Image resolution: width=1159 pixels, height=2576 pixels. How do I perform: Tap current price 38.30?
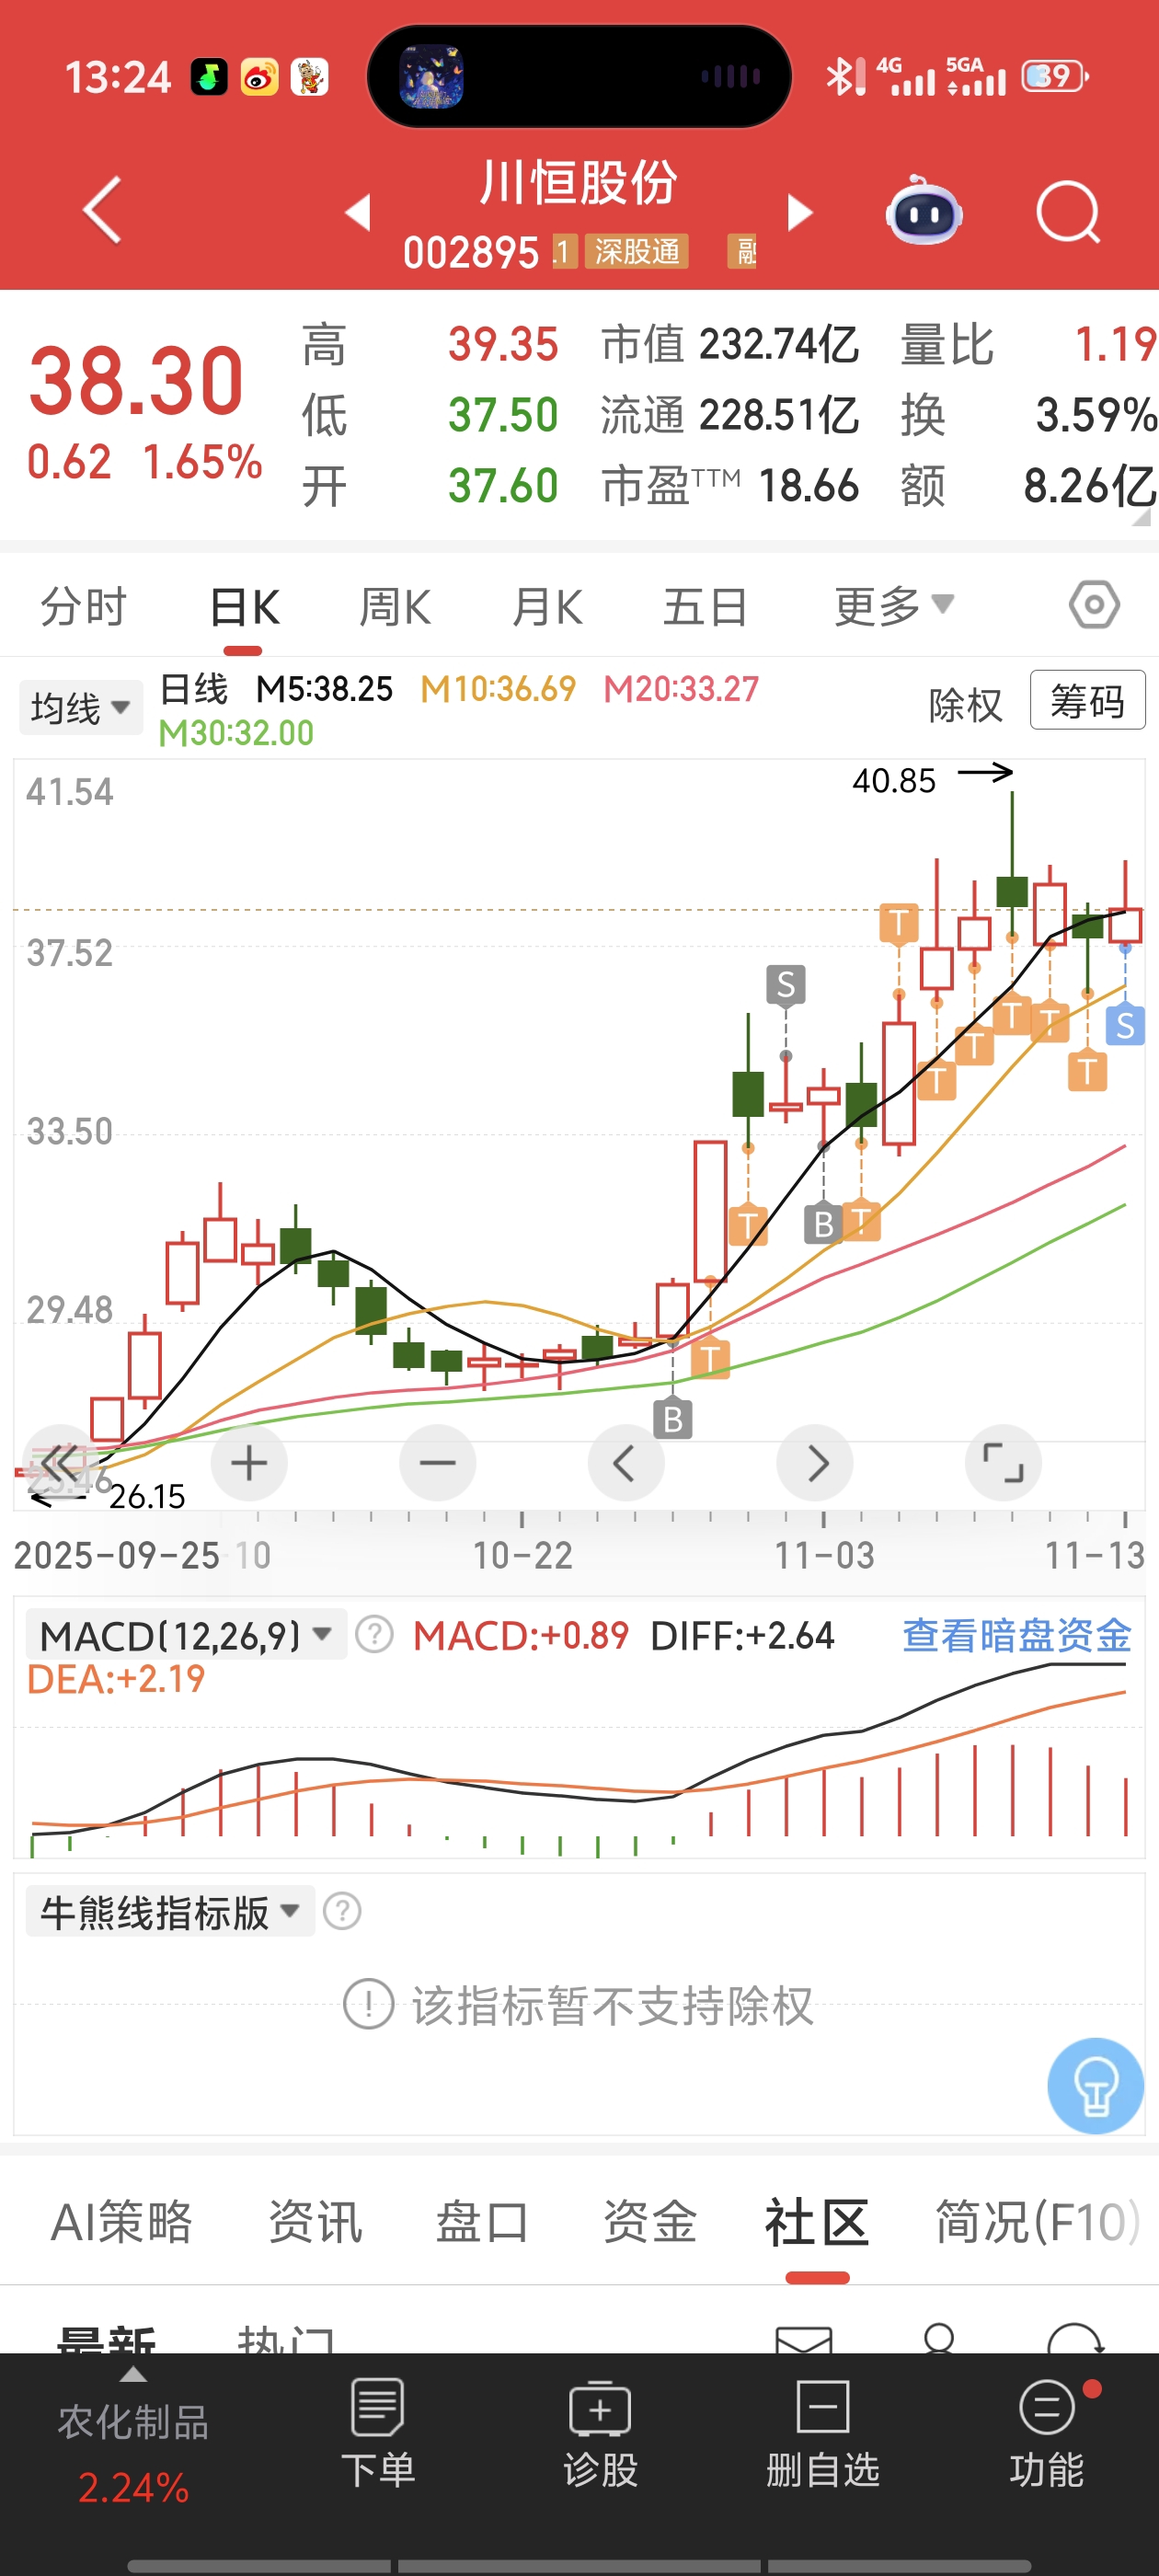point(136,380)
